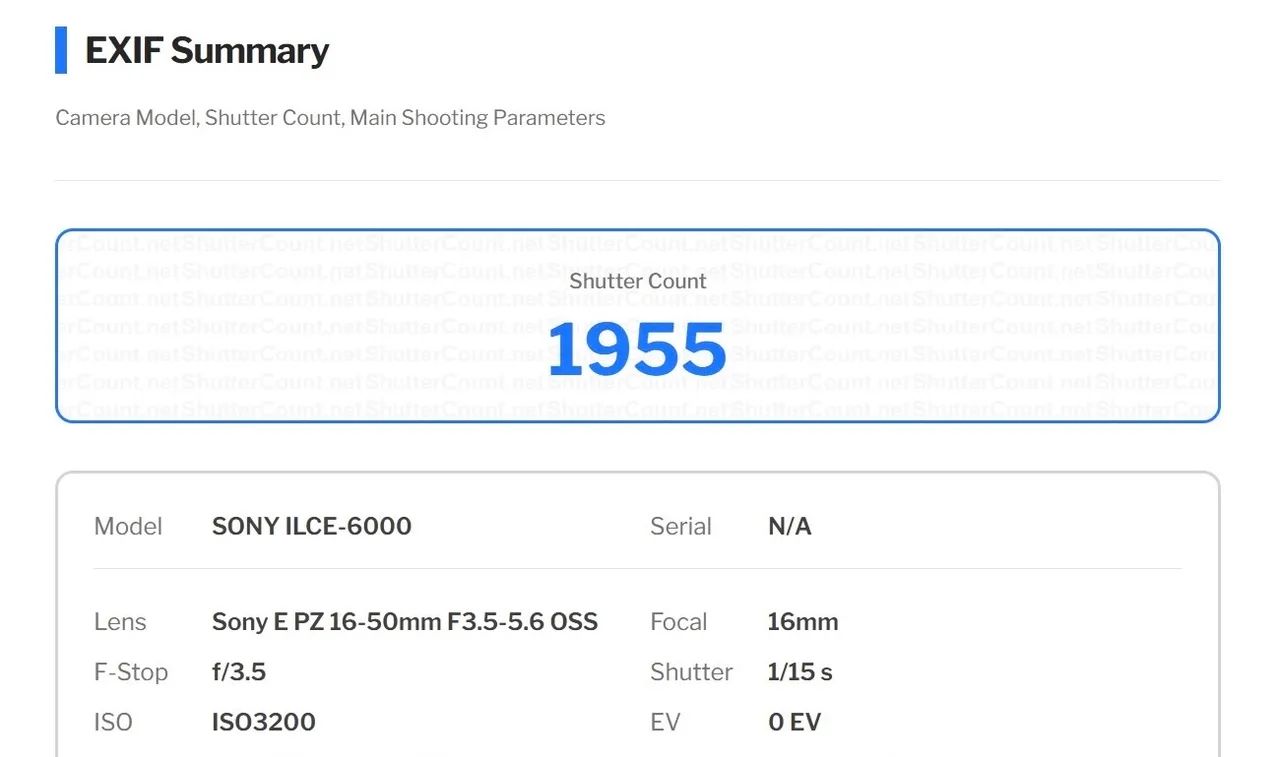Select the N/A serial value
Viewport: 1280px width, 757px height.
(x=789, y=527)
